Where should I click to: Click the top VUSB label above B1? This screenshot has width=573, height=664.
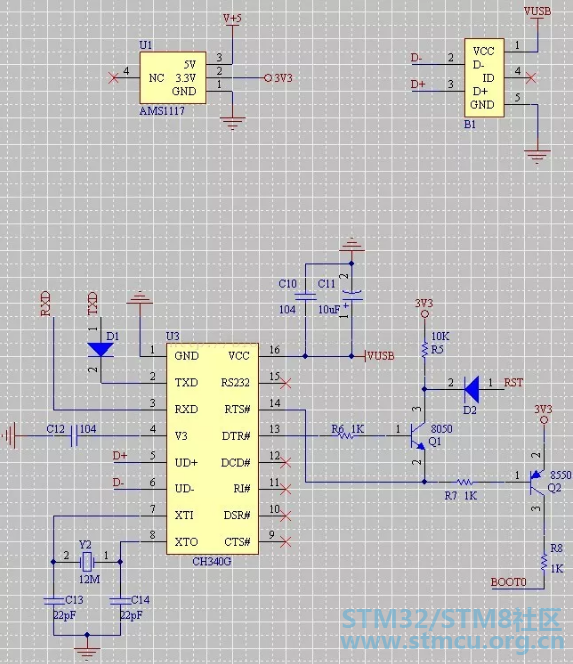tap(537, 11)
